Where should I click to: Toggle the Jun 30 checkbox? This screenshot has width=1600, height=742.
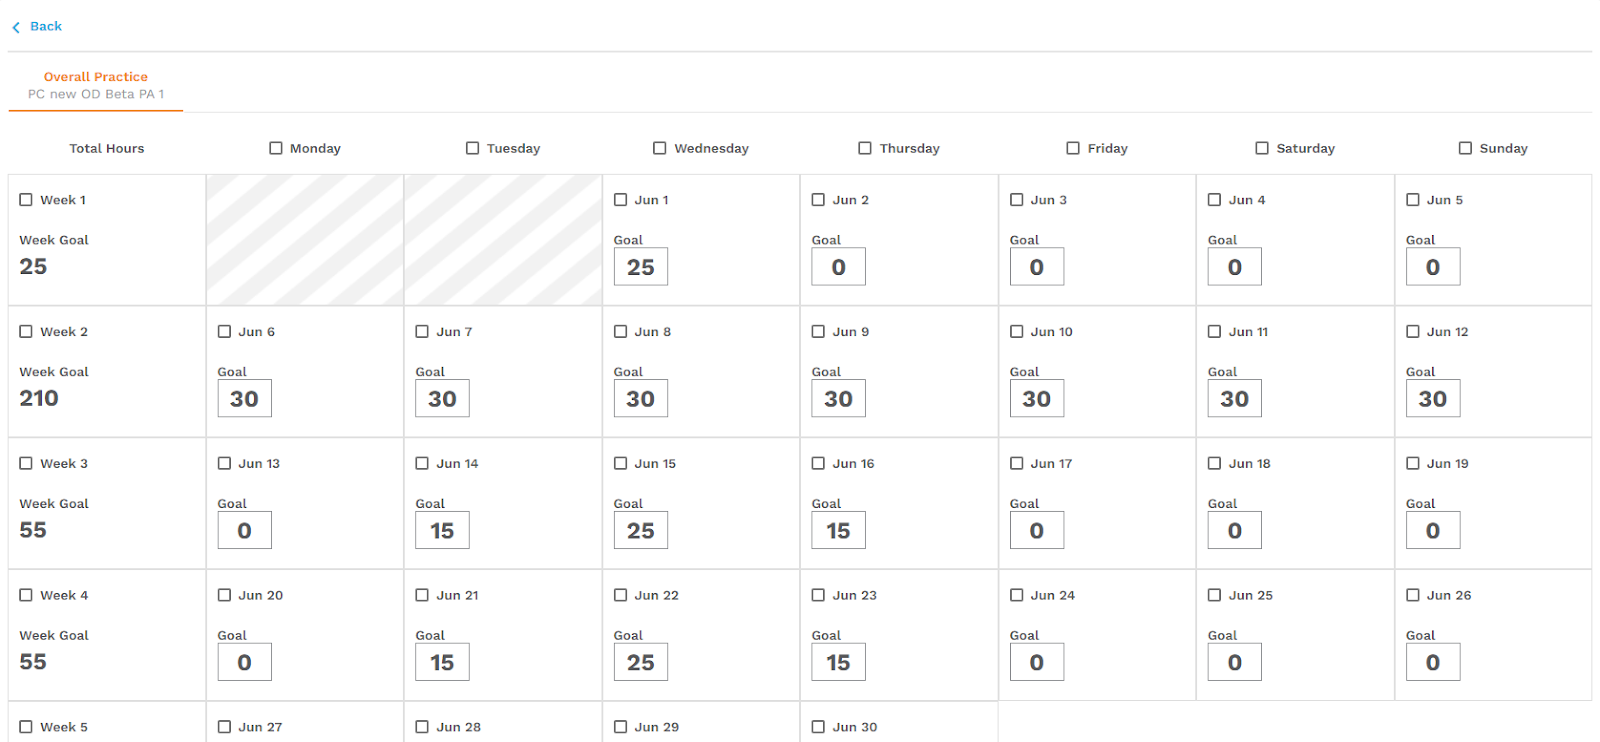pos(818,727)
